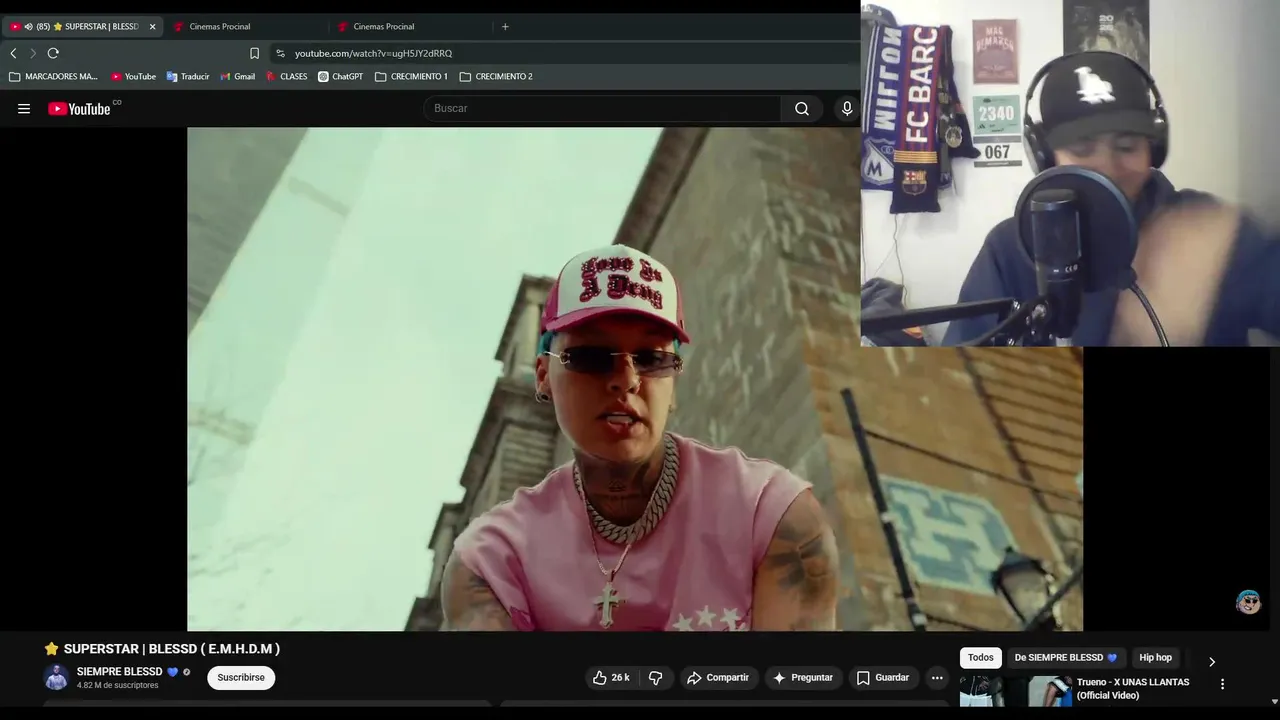
Task: Open options menu for Trueno video
Action: click(x=1222, y=684)
